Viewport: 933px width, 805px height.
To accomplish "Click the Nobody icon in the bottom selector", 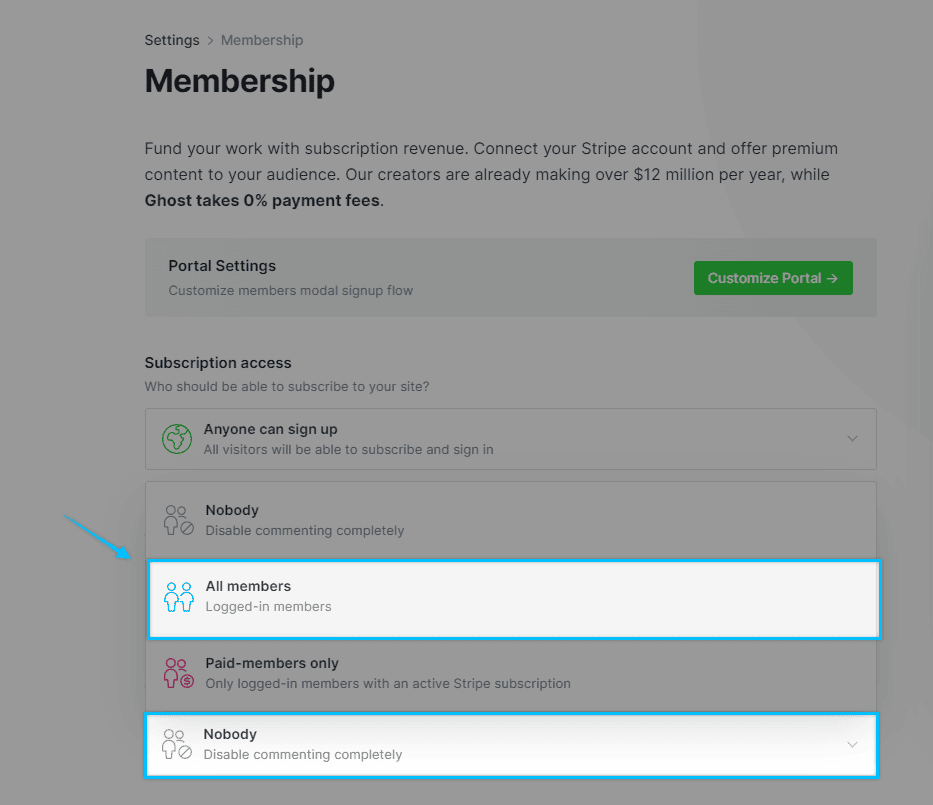I will click(x=178, y=743).
